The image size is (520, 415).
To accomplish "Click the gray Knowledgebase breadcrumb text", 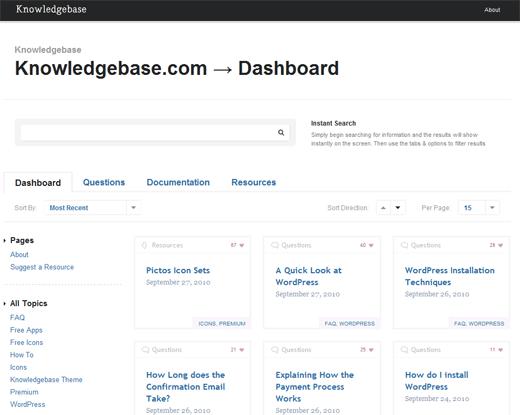I will 48,50.
